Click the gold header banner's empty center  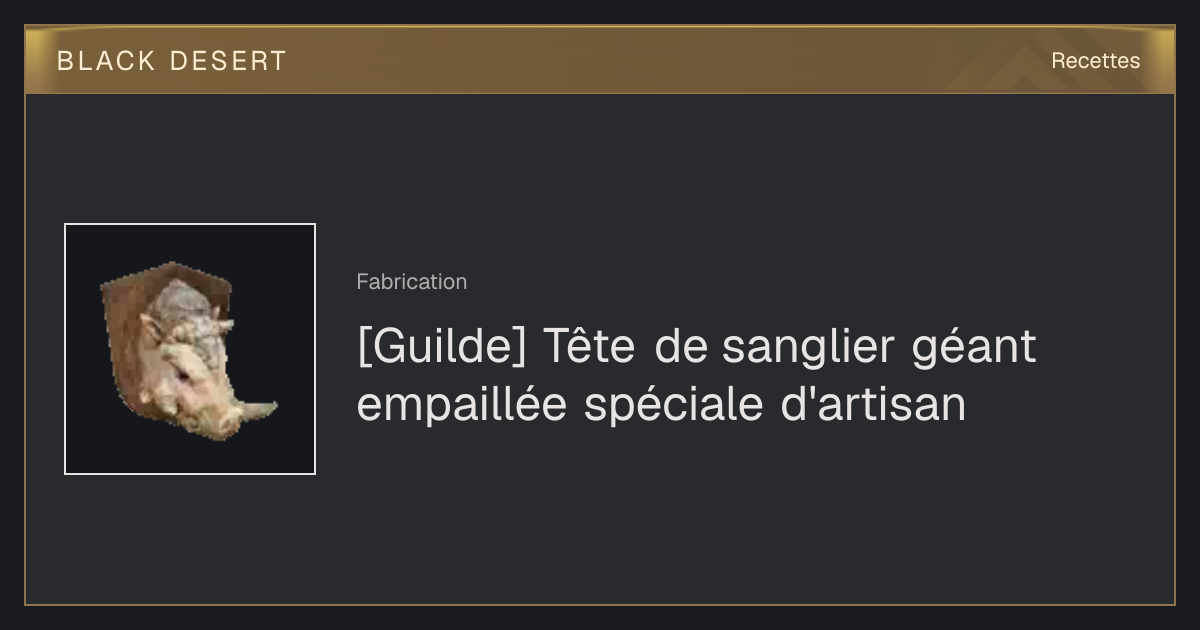point(640,61)
